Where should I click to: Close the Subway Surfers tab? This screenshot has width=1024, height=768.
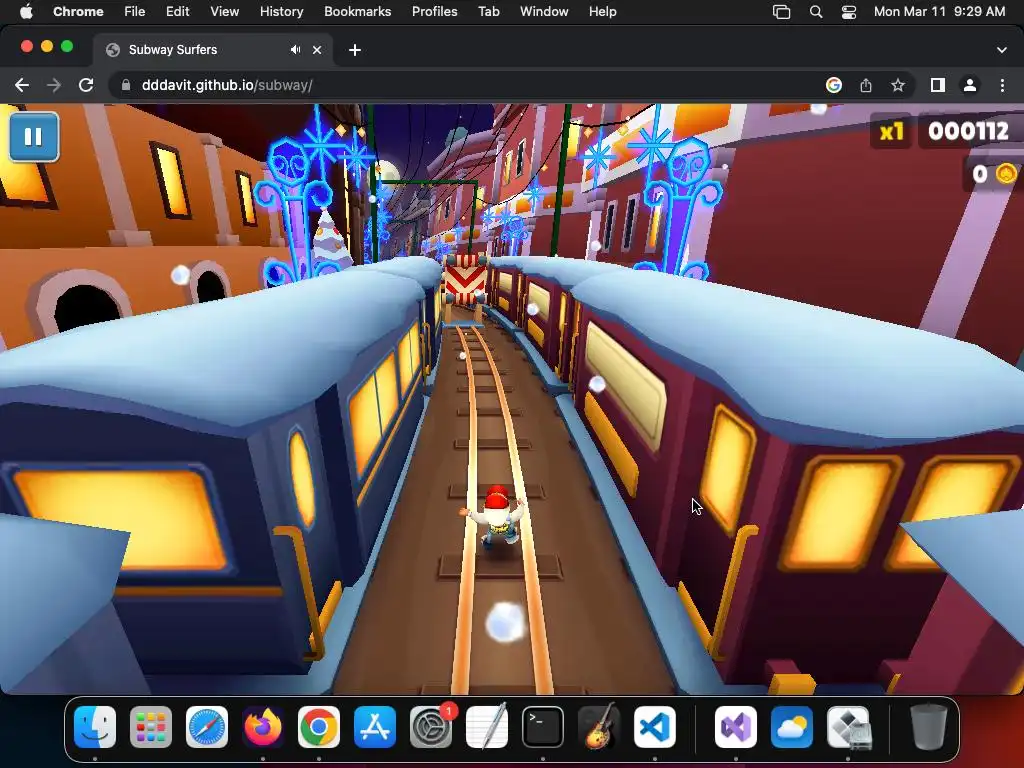pyautogui.click(x=317, y=50)
